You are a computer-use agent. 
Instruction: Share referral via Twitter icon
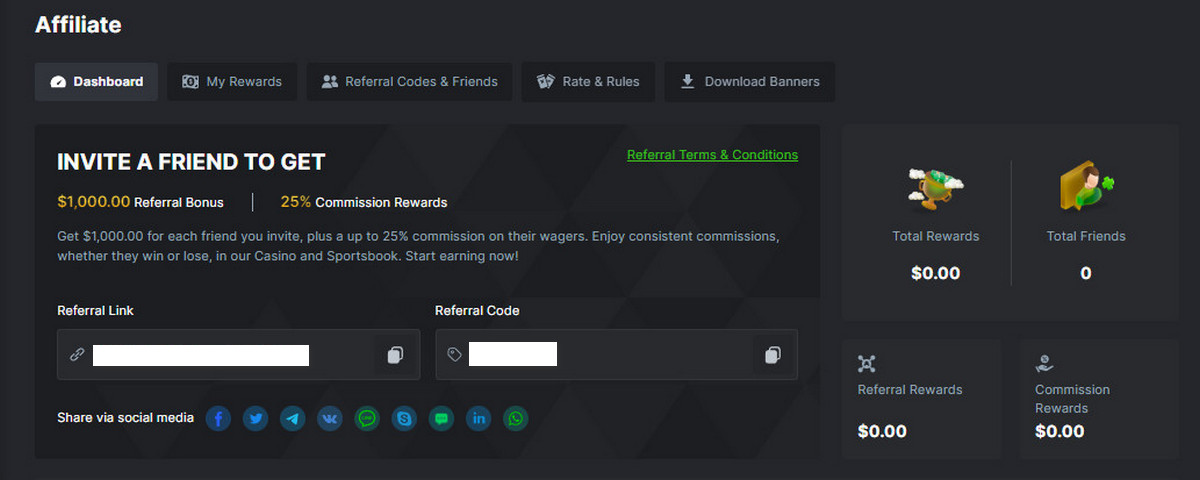coord(256,418)
